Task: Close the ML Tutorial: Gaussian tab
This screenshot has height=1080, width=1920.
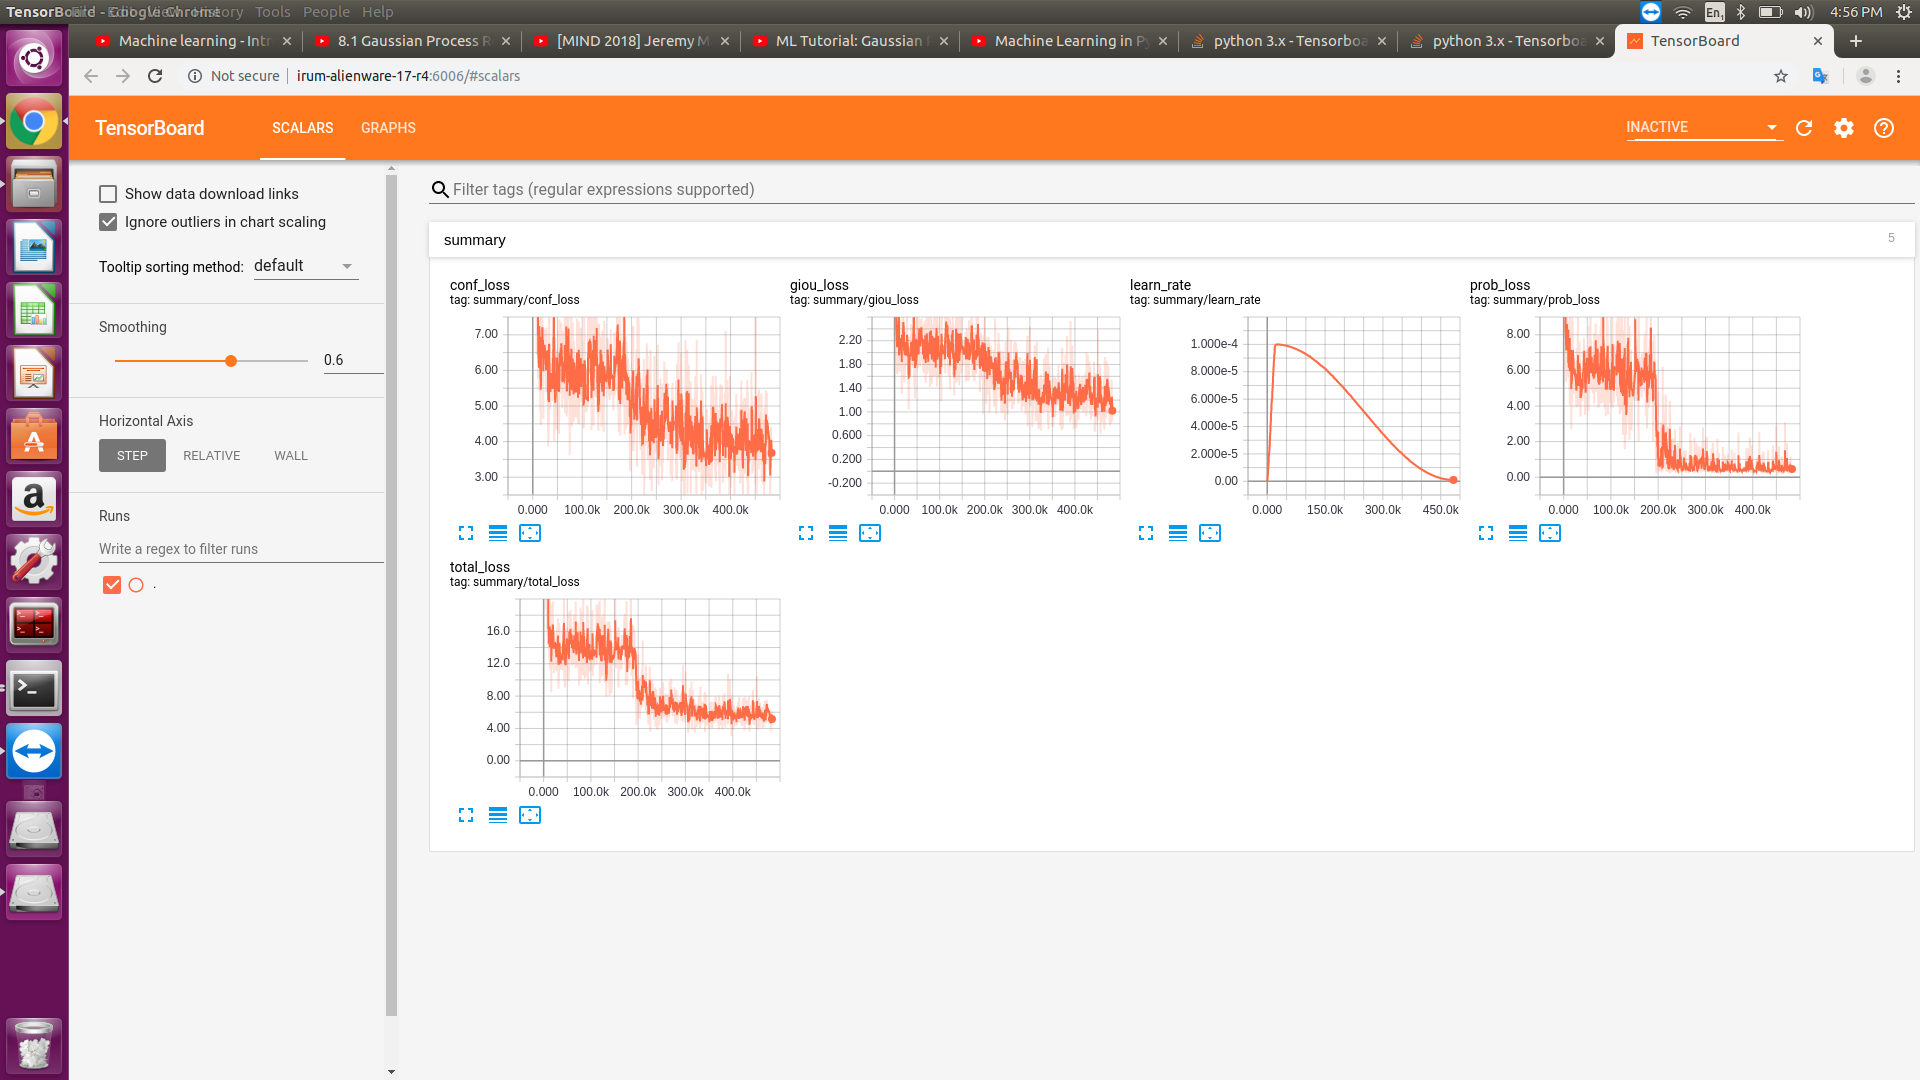Action: [944, 41]
